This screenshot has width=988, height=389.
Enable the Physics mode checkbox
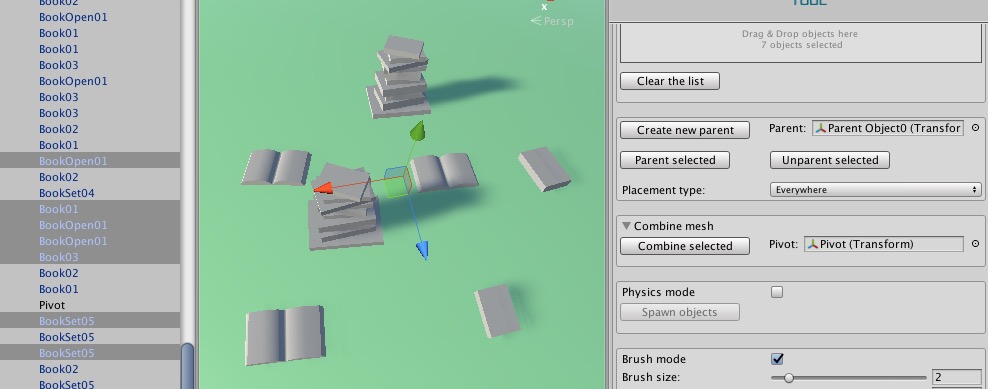point(777,292)
